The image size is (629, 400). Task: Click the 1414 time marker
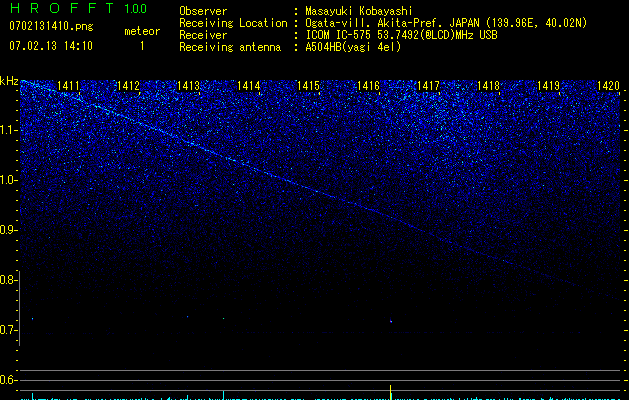point(248,86)
